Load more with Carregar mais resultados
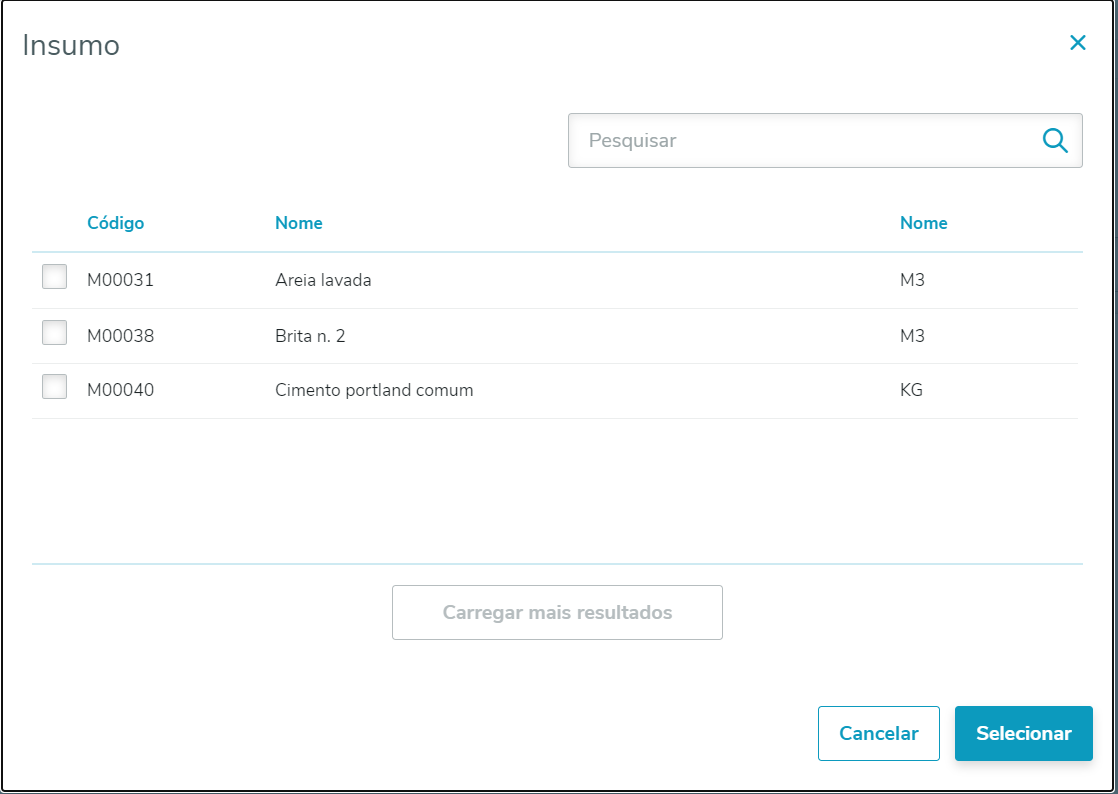The image size is (1118, 794). pyautogui.click(x=557, y=612)
